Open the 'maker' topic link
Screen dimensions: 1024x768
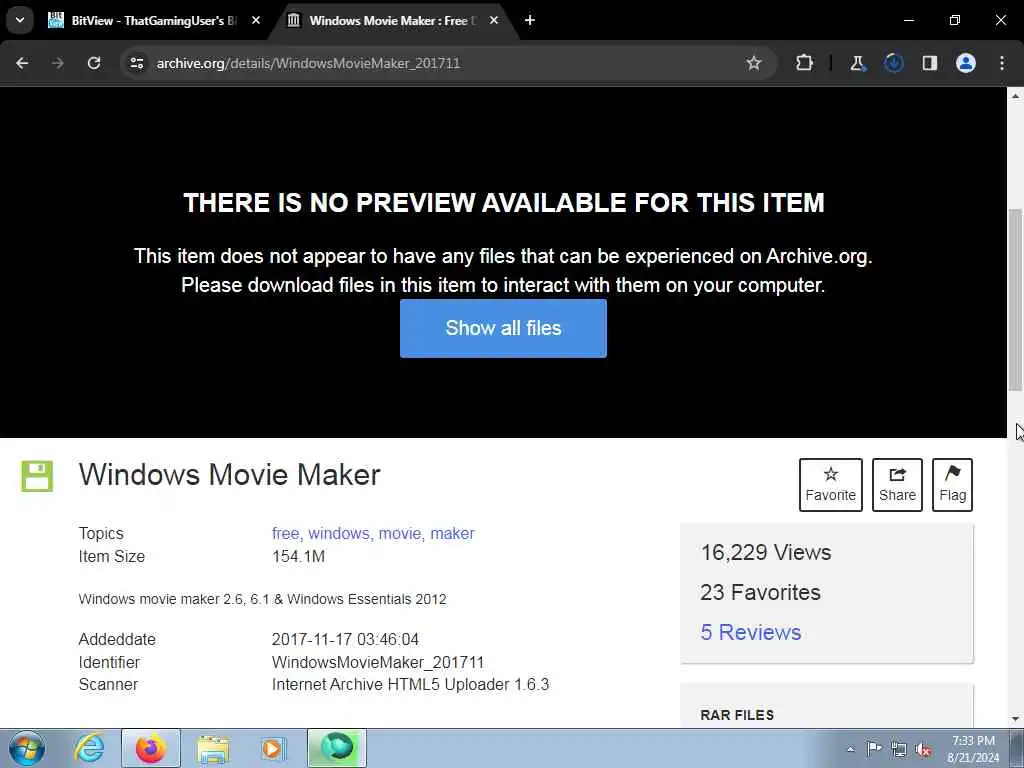pyautogui.click(x=453, y=534)
